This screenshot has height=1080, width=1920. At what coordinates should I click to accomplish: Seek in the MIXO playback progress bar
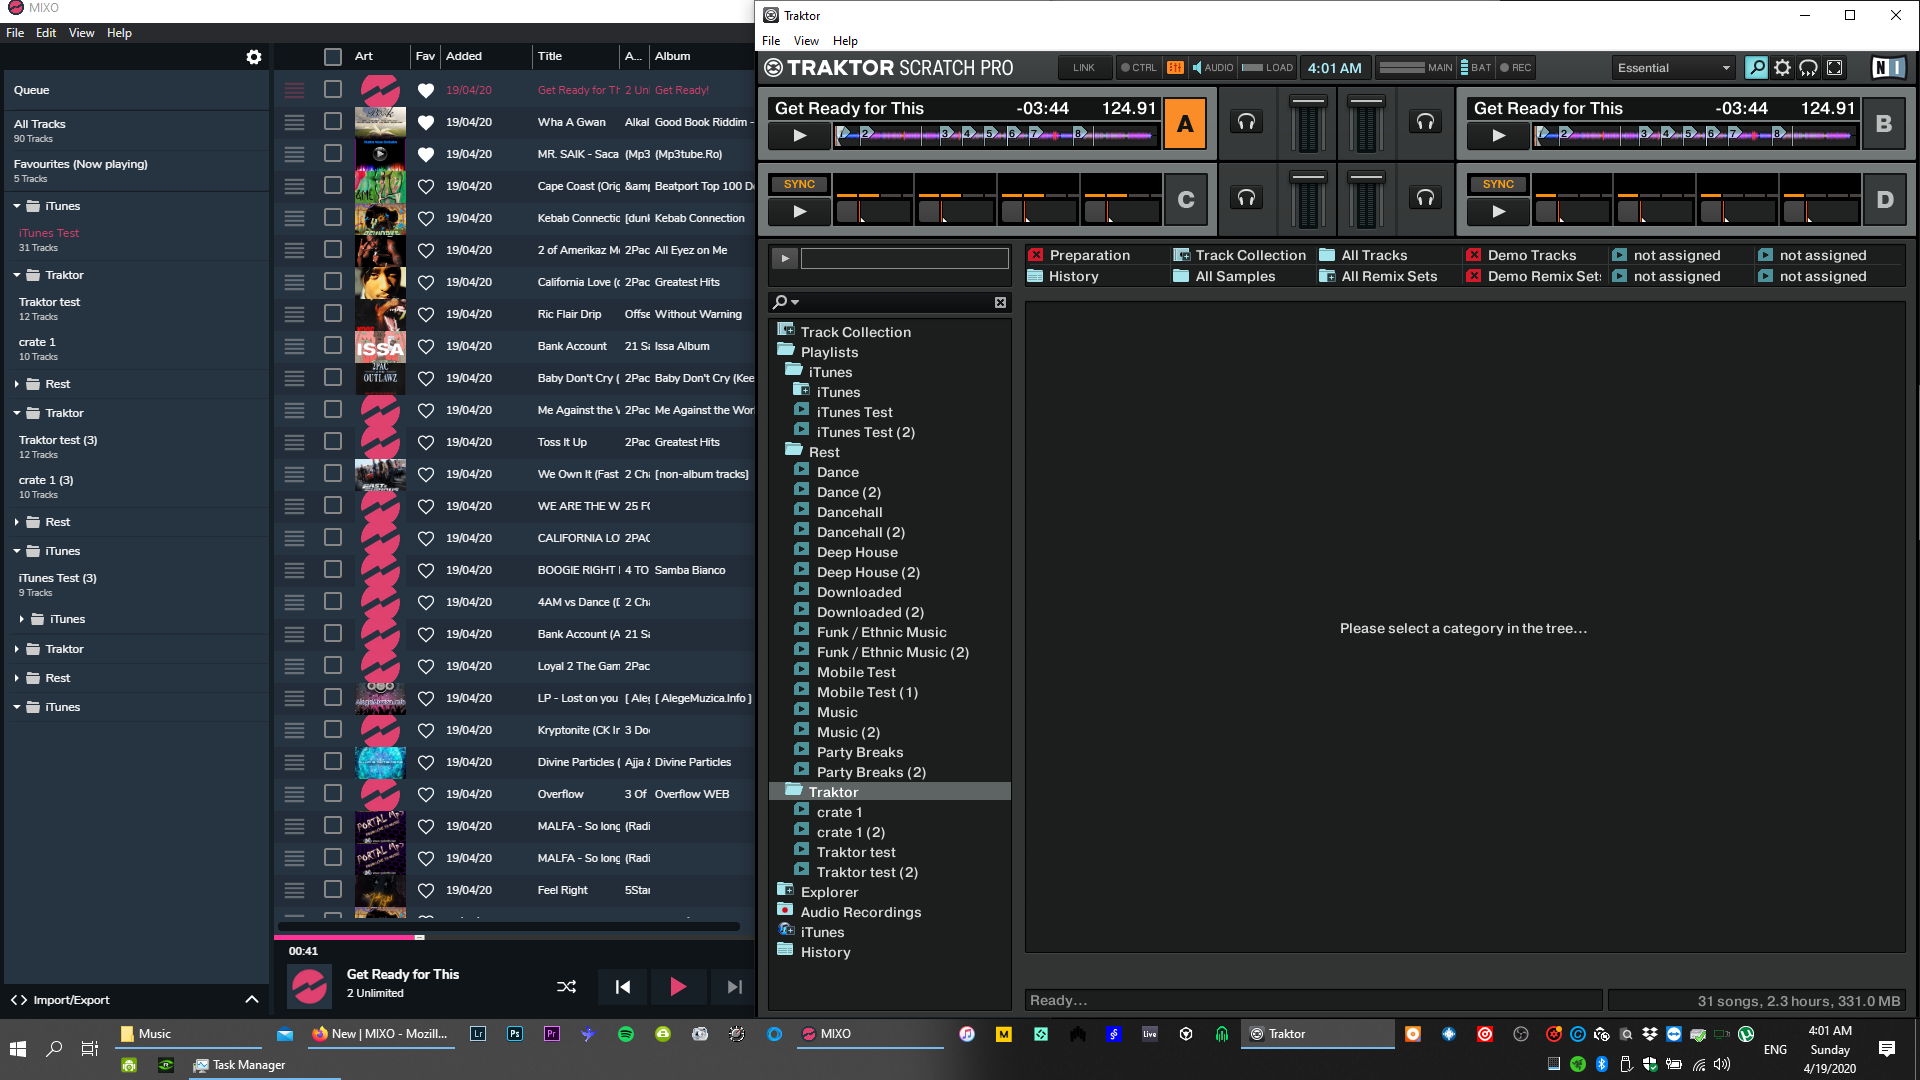(514, 937)
